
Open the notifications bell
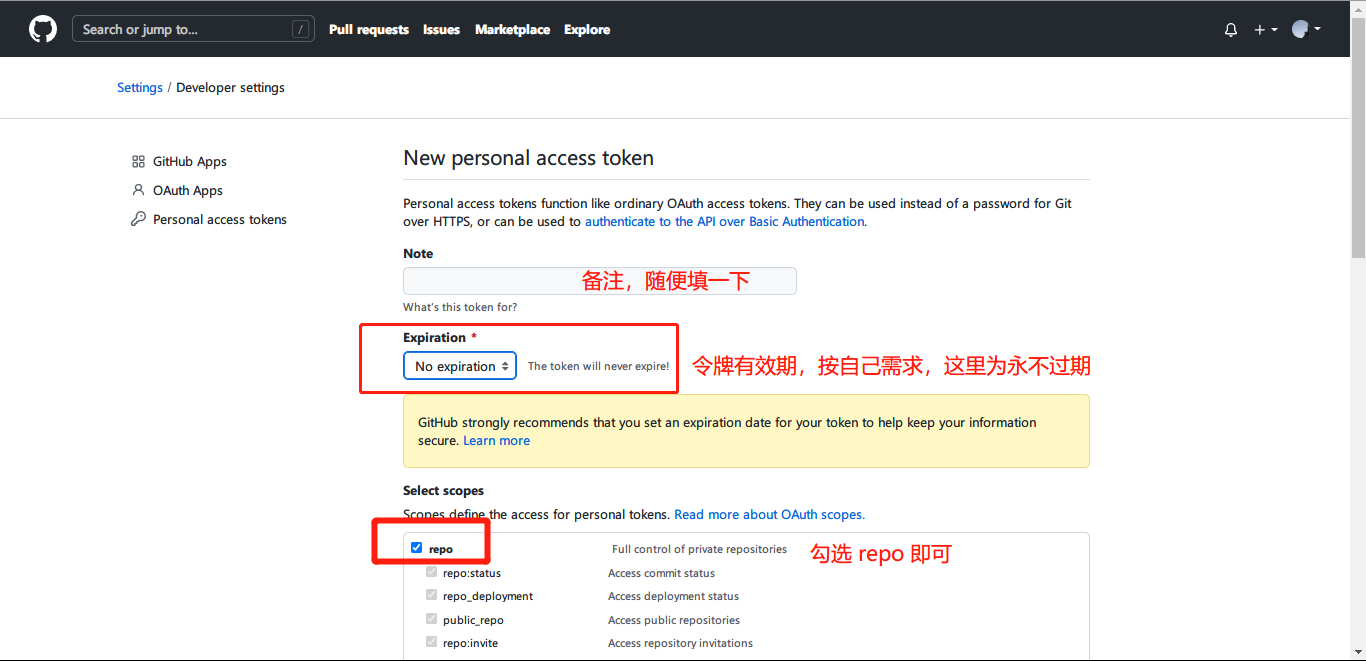1231,30
